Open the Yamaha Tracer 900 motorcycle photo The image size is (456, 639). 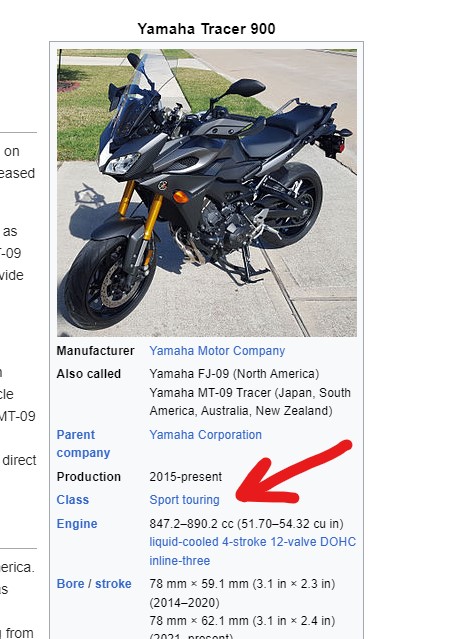pos(207,193)
